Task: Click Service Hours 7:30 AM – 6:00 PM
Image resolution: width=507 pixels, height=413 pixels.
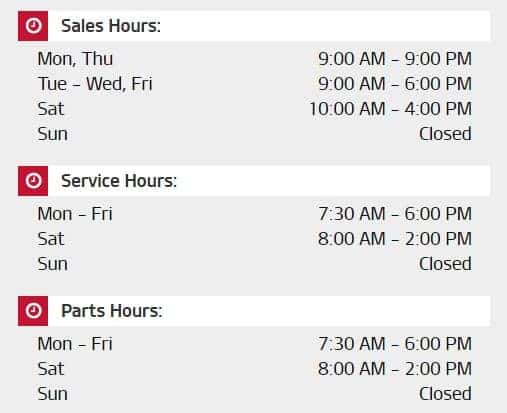Action: (395, 214)
